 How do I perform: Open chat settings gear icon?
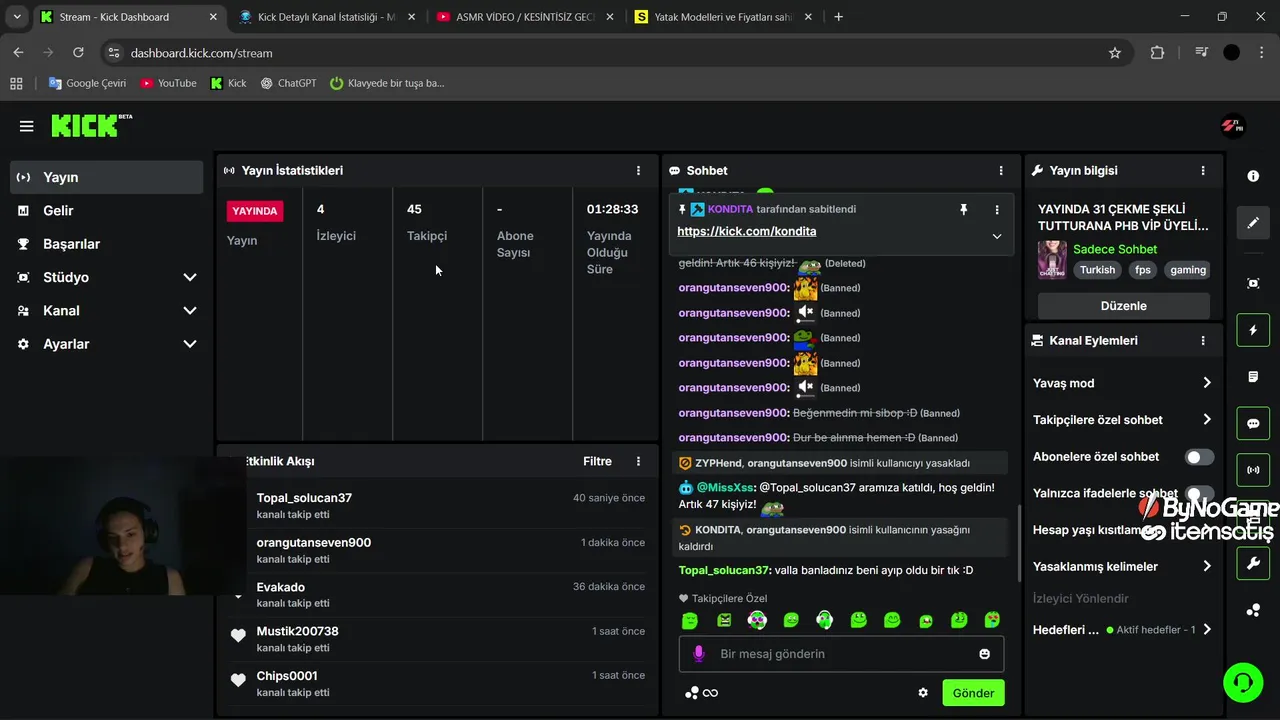923,693
